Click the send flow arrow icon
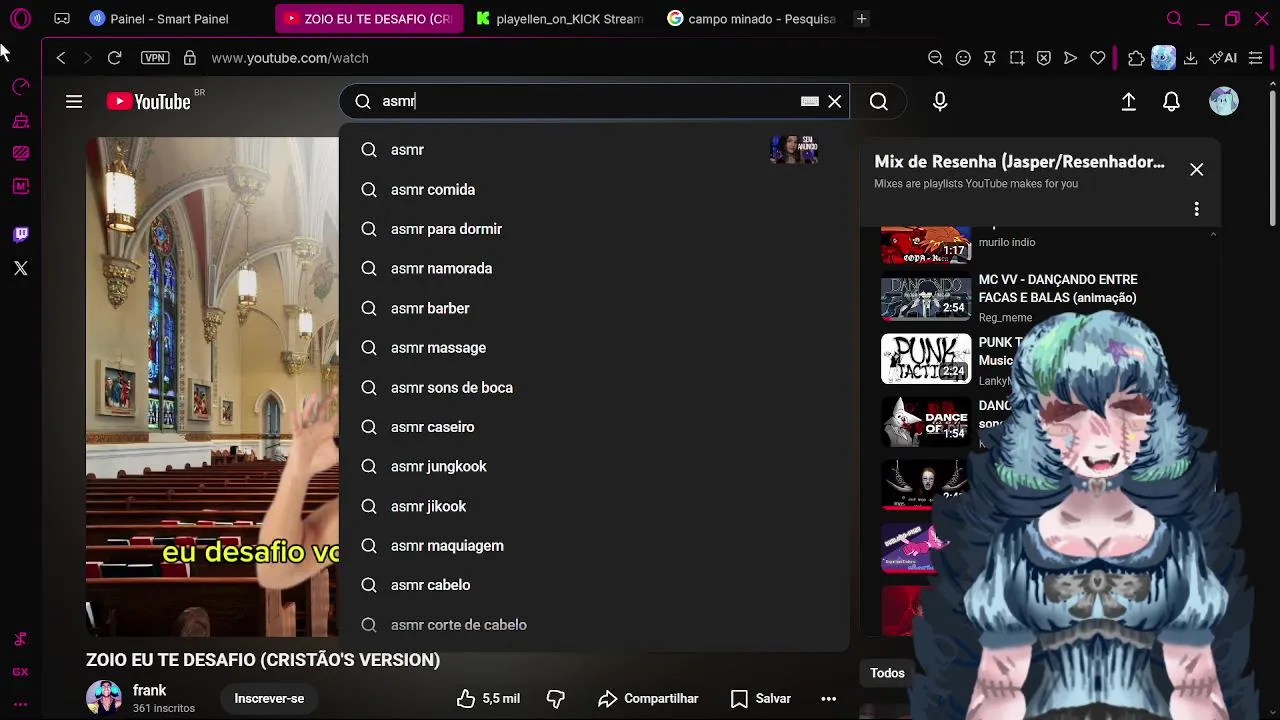 click(1070, 58)
